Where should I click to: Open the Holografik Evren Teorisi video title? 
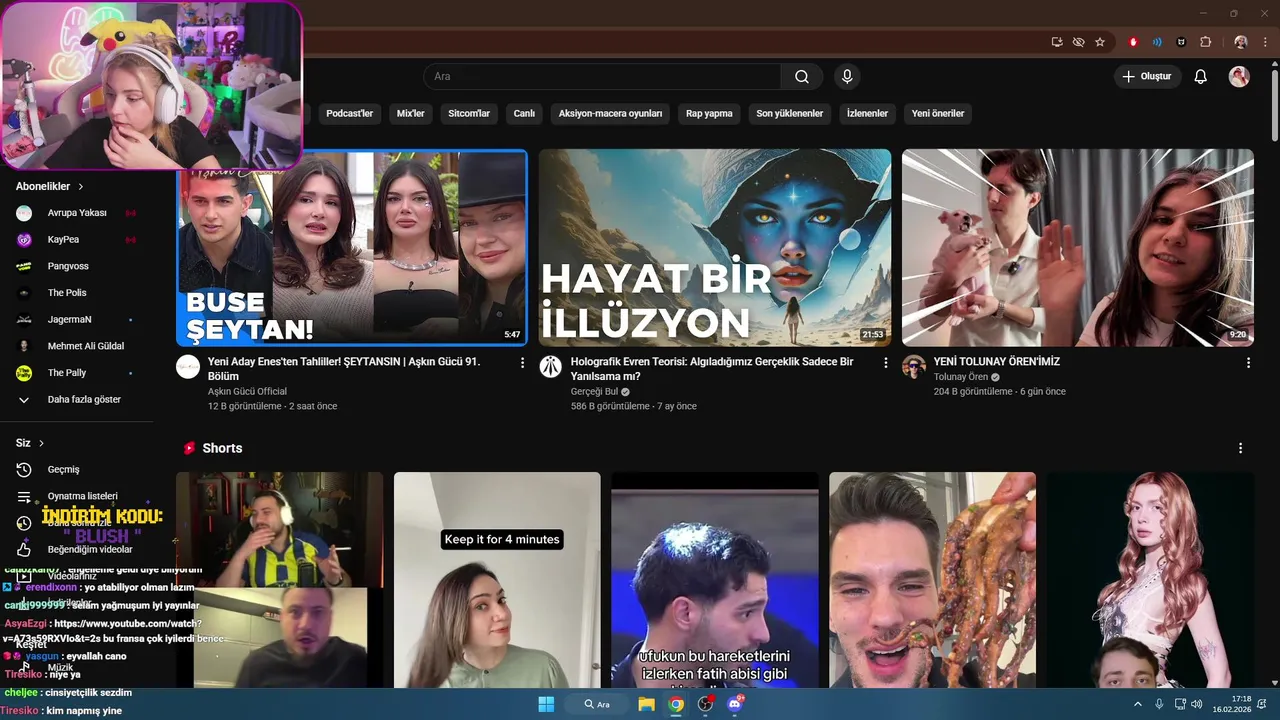[712, 369]
